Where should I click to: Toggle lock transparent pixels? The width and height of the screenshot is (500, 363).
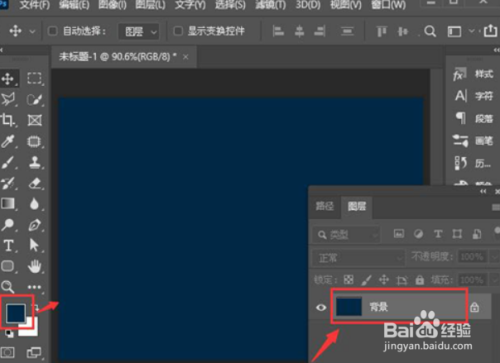(x=349, y=279)
